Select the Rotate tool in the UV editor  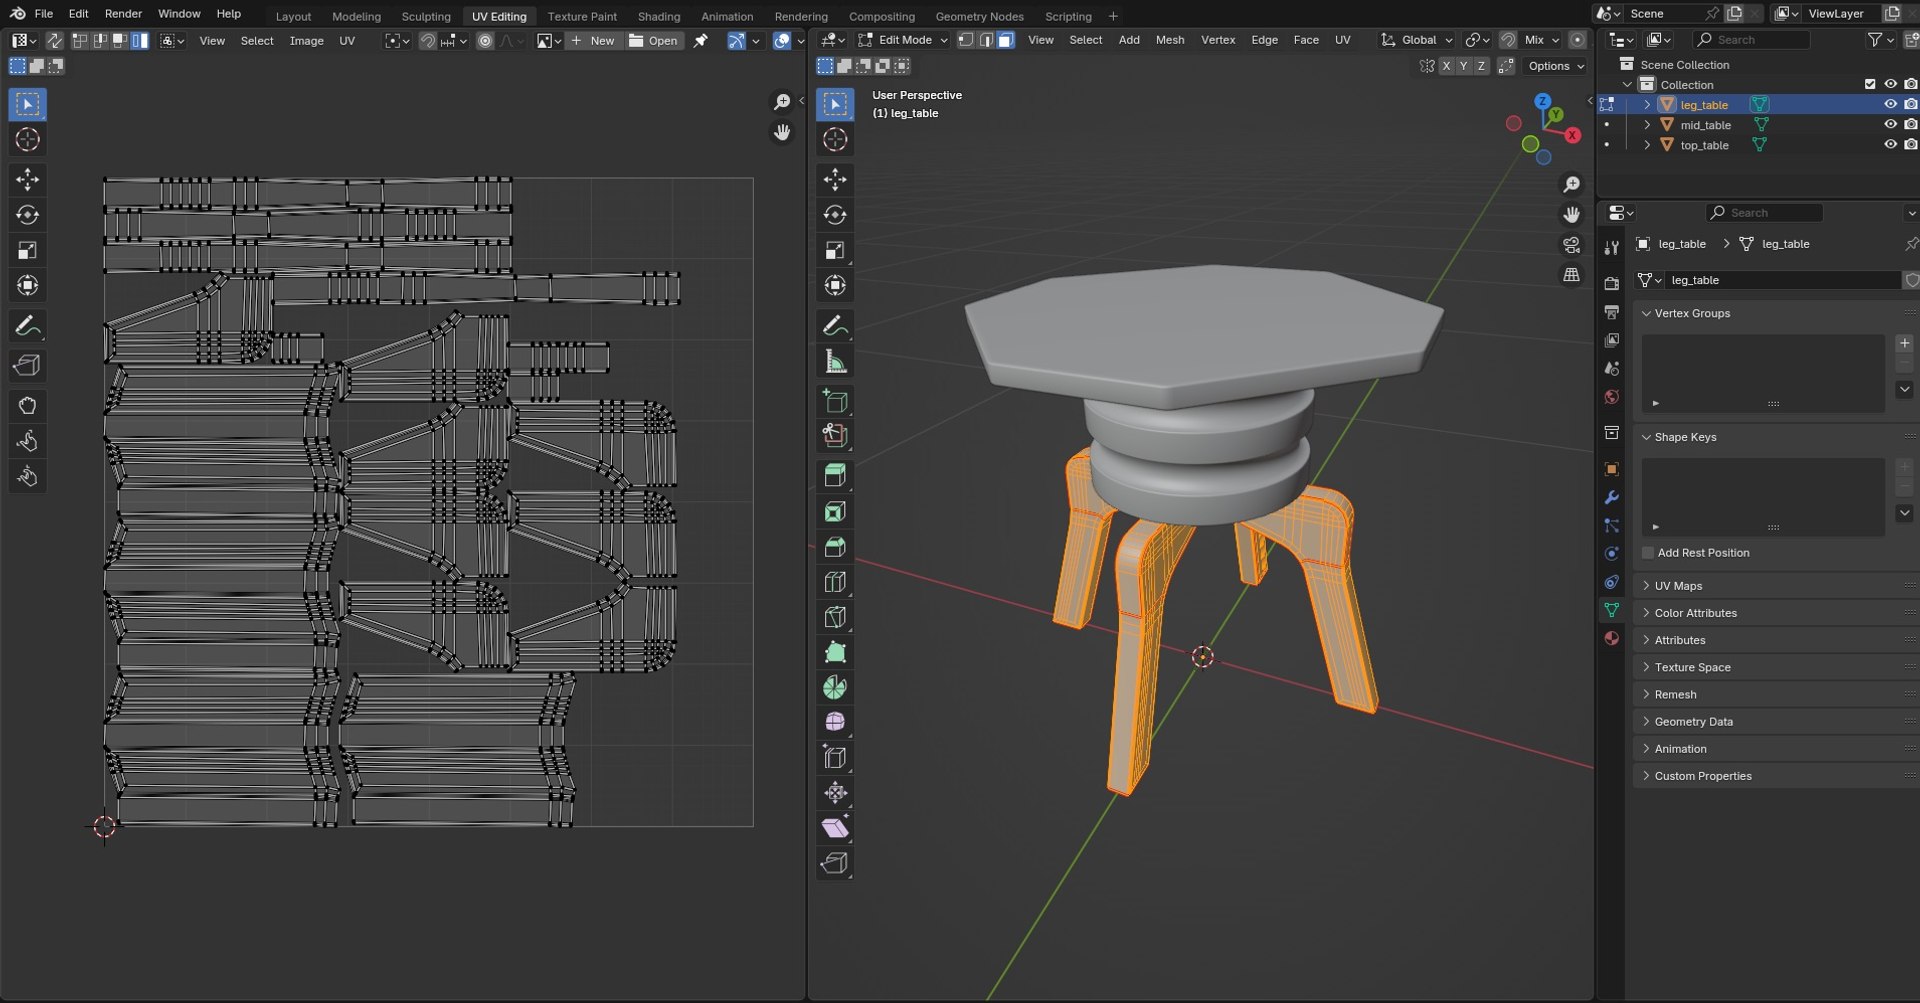coord(28,215)
